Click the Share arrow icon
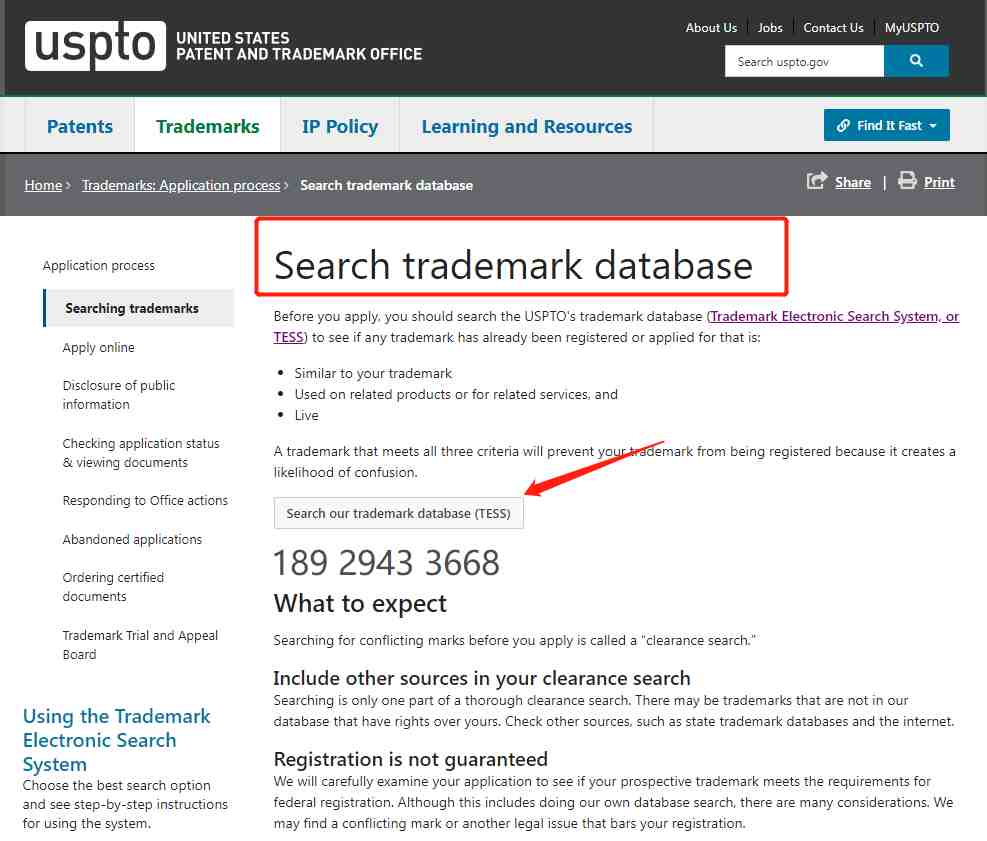Screen dimensions: 987x841 [816, 181]
